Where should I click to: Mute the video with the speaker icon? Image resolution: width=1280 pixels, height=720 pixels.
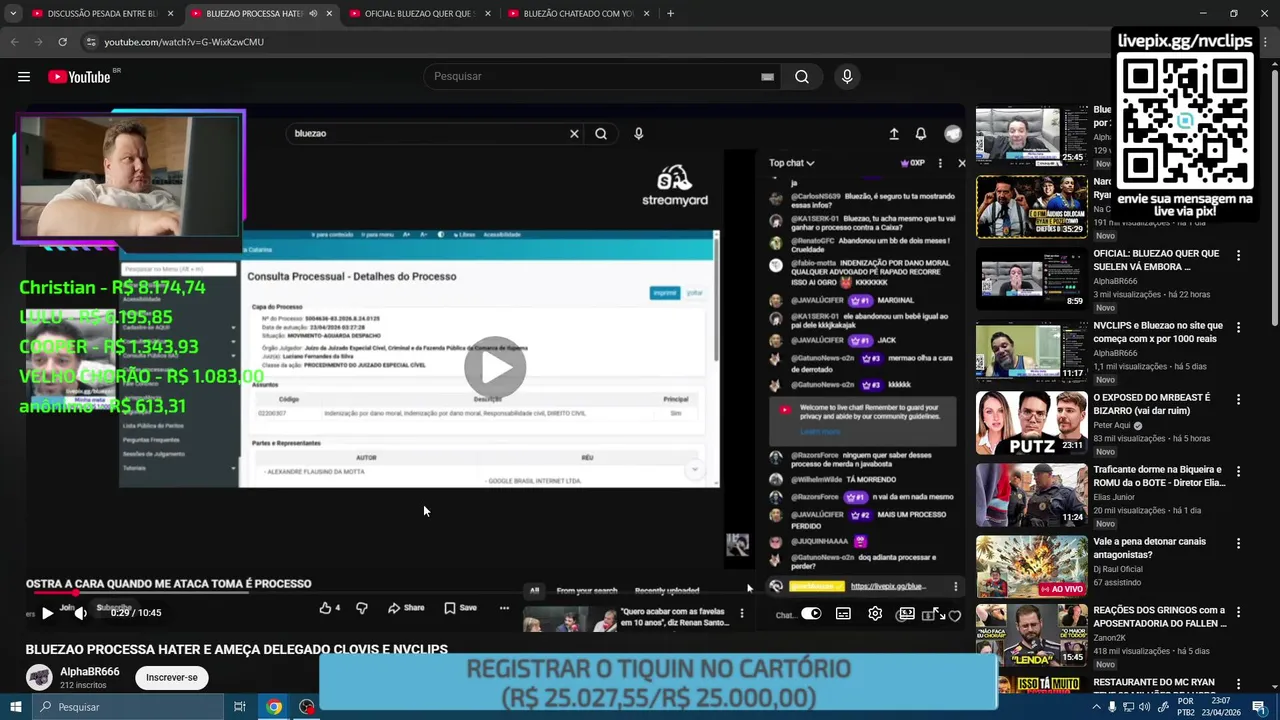tap(80, 613)
